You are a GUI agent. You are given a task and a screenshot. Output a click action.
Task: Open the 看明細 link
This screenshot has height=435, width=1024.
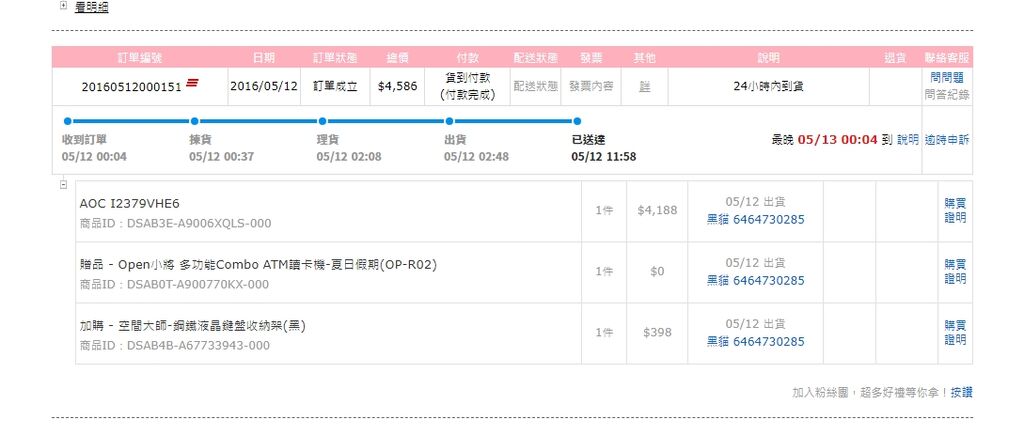[91, 8]
